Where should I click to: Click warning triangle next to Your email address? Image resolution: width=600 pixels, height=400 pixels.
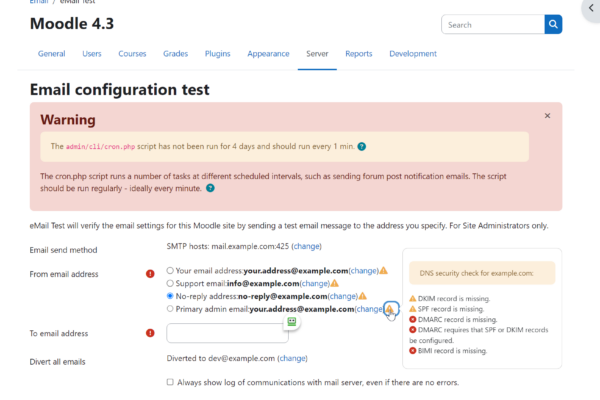(x=383, y=271)
